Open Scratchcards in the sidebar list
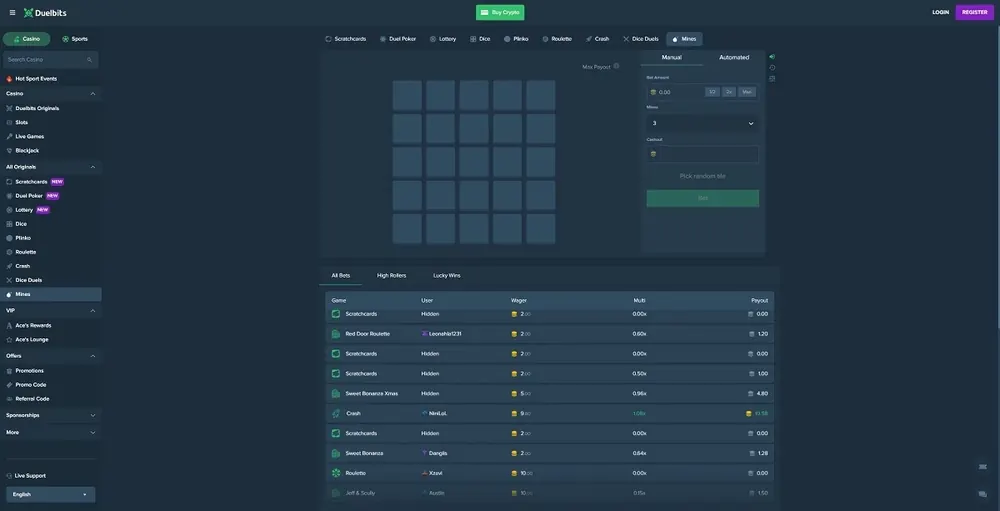Image resolution: width=1000 pixels, height=511 pixels. pyautogui.click(x=31, y=182)
